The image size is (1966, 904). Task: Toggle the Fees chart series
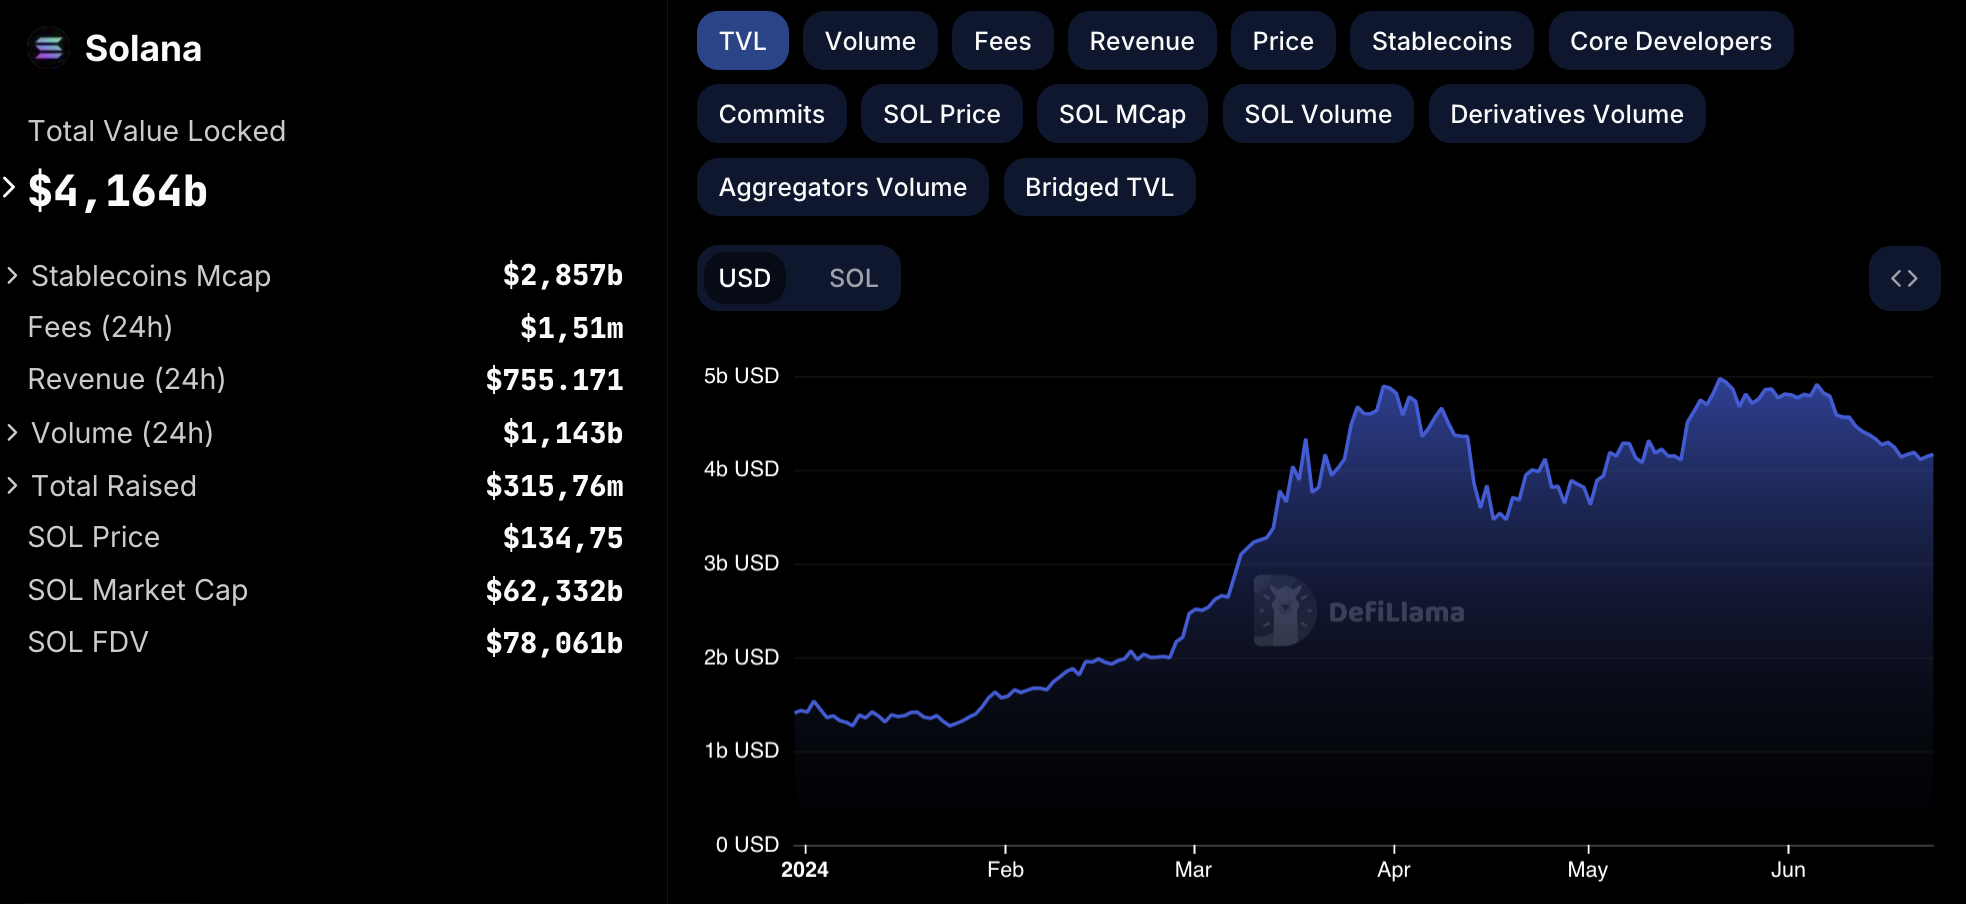click(1002, 41)
